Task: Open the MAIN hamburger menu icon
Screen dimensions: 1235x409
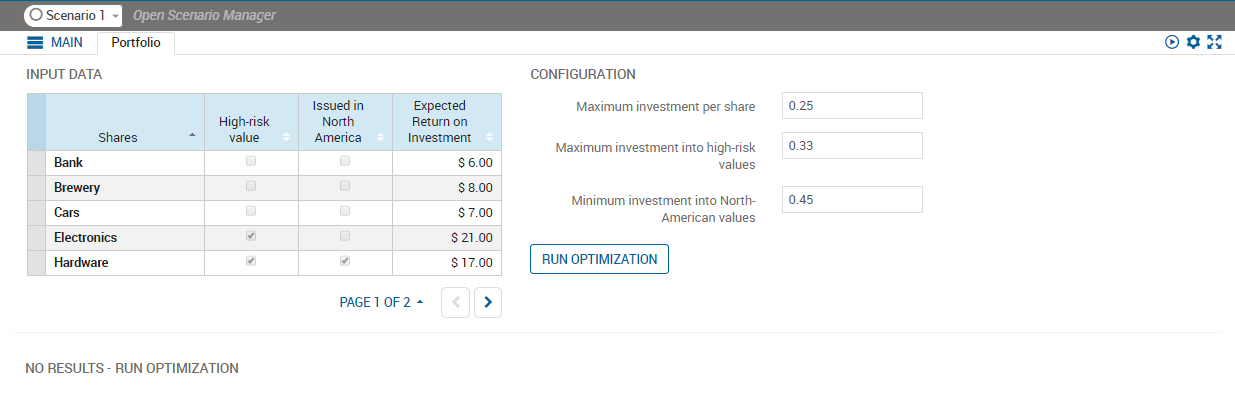Action: click(35, 43)
